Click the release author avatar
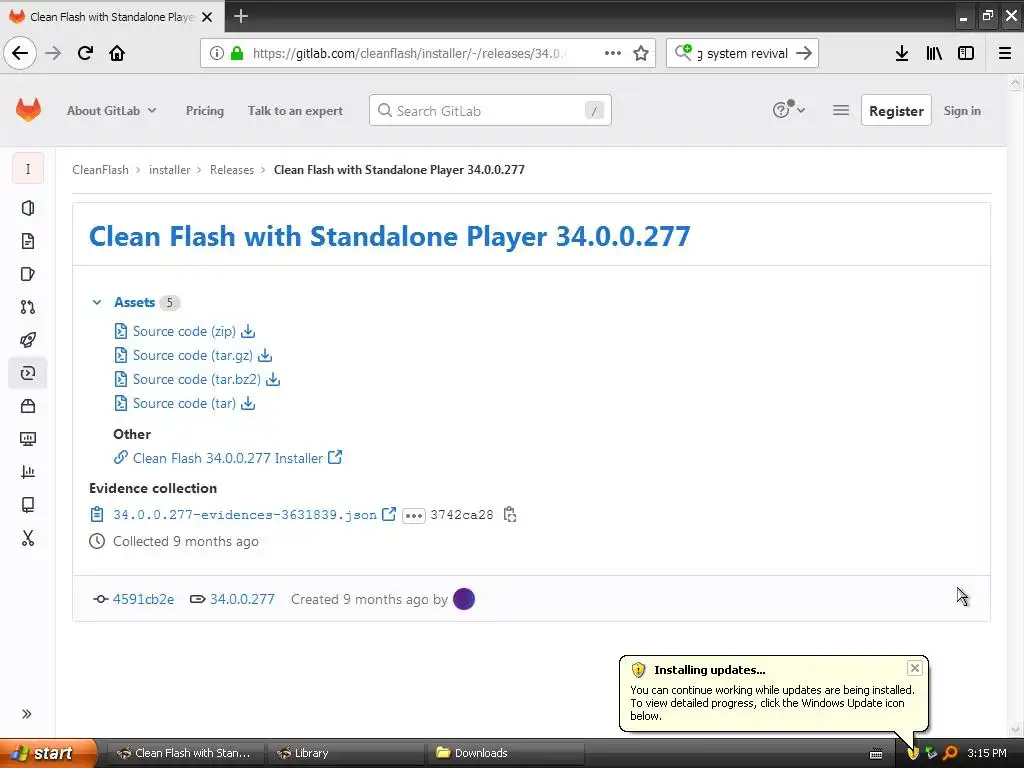 pyautogui.click(x=464, y=599)
